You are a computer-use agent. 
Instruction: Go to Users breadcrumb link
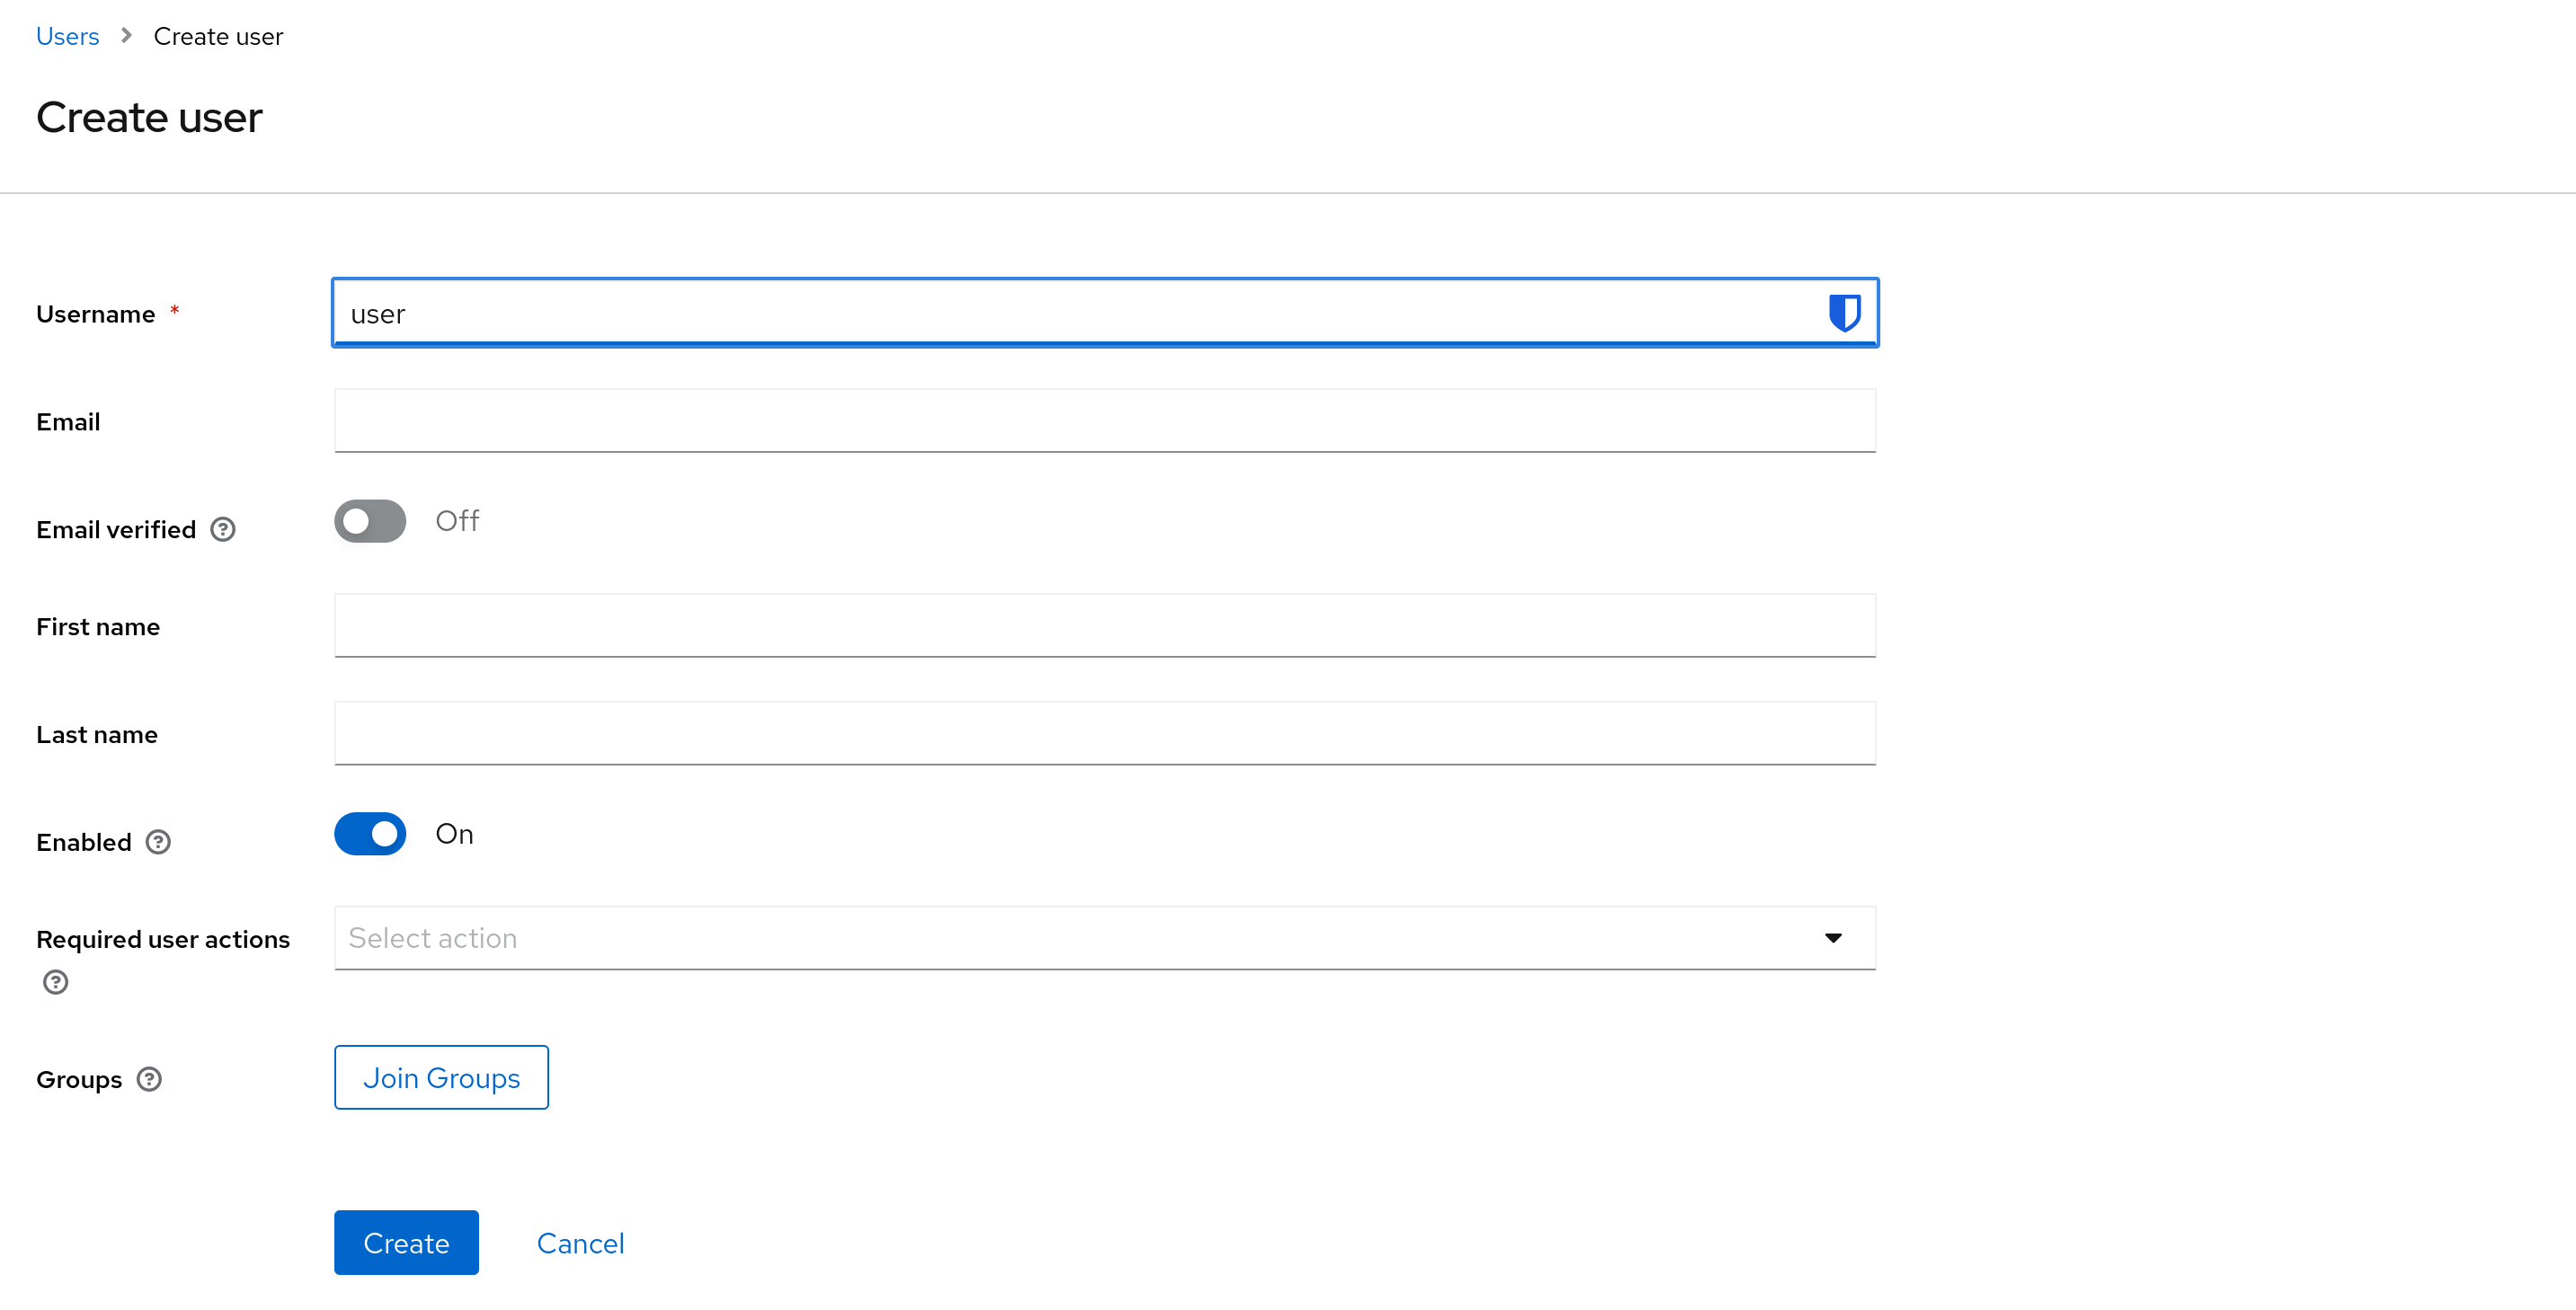tap(67, 36)
